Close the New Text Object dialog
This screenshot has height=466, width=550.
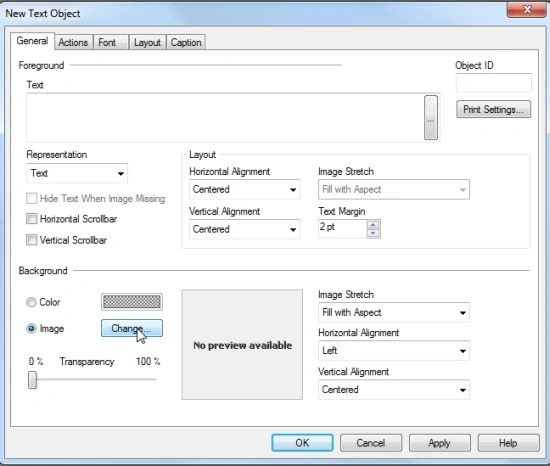tap(527, 9)
